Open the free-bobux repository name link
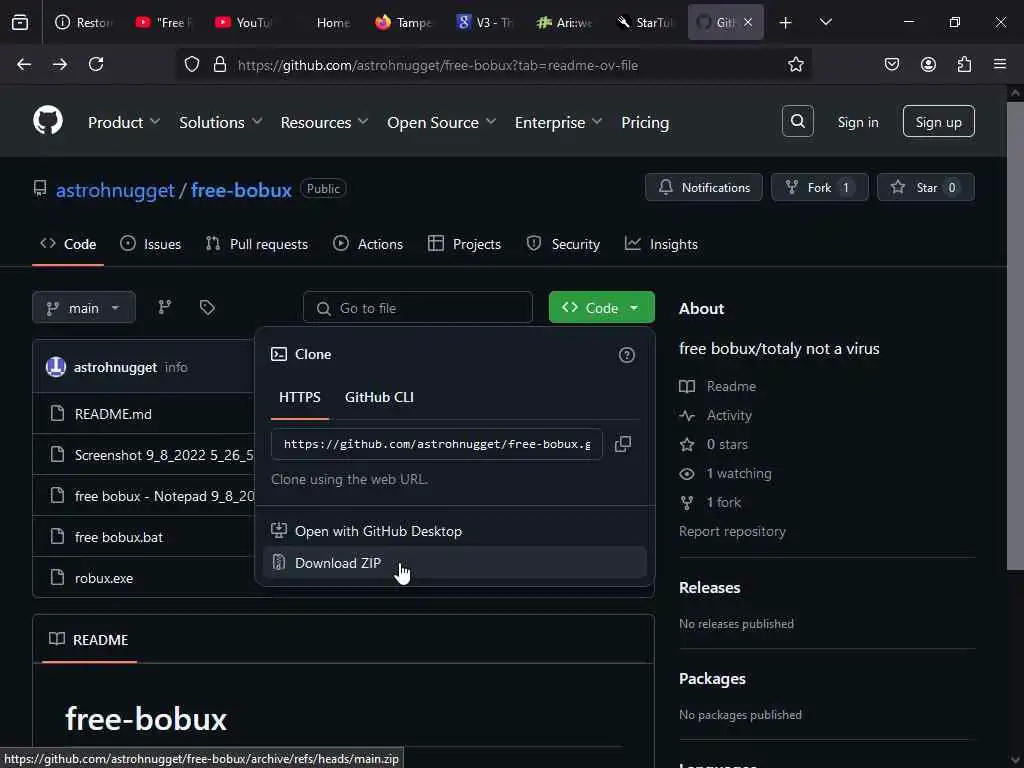 [x=241, y=190]
